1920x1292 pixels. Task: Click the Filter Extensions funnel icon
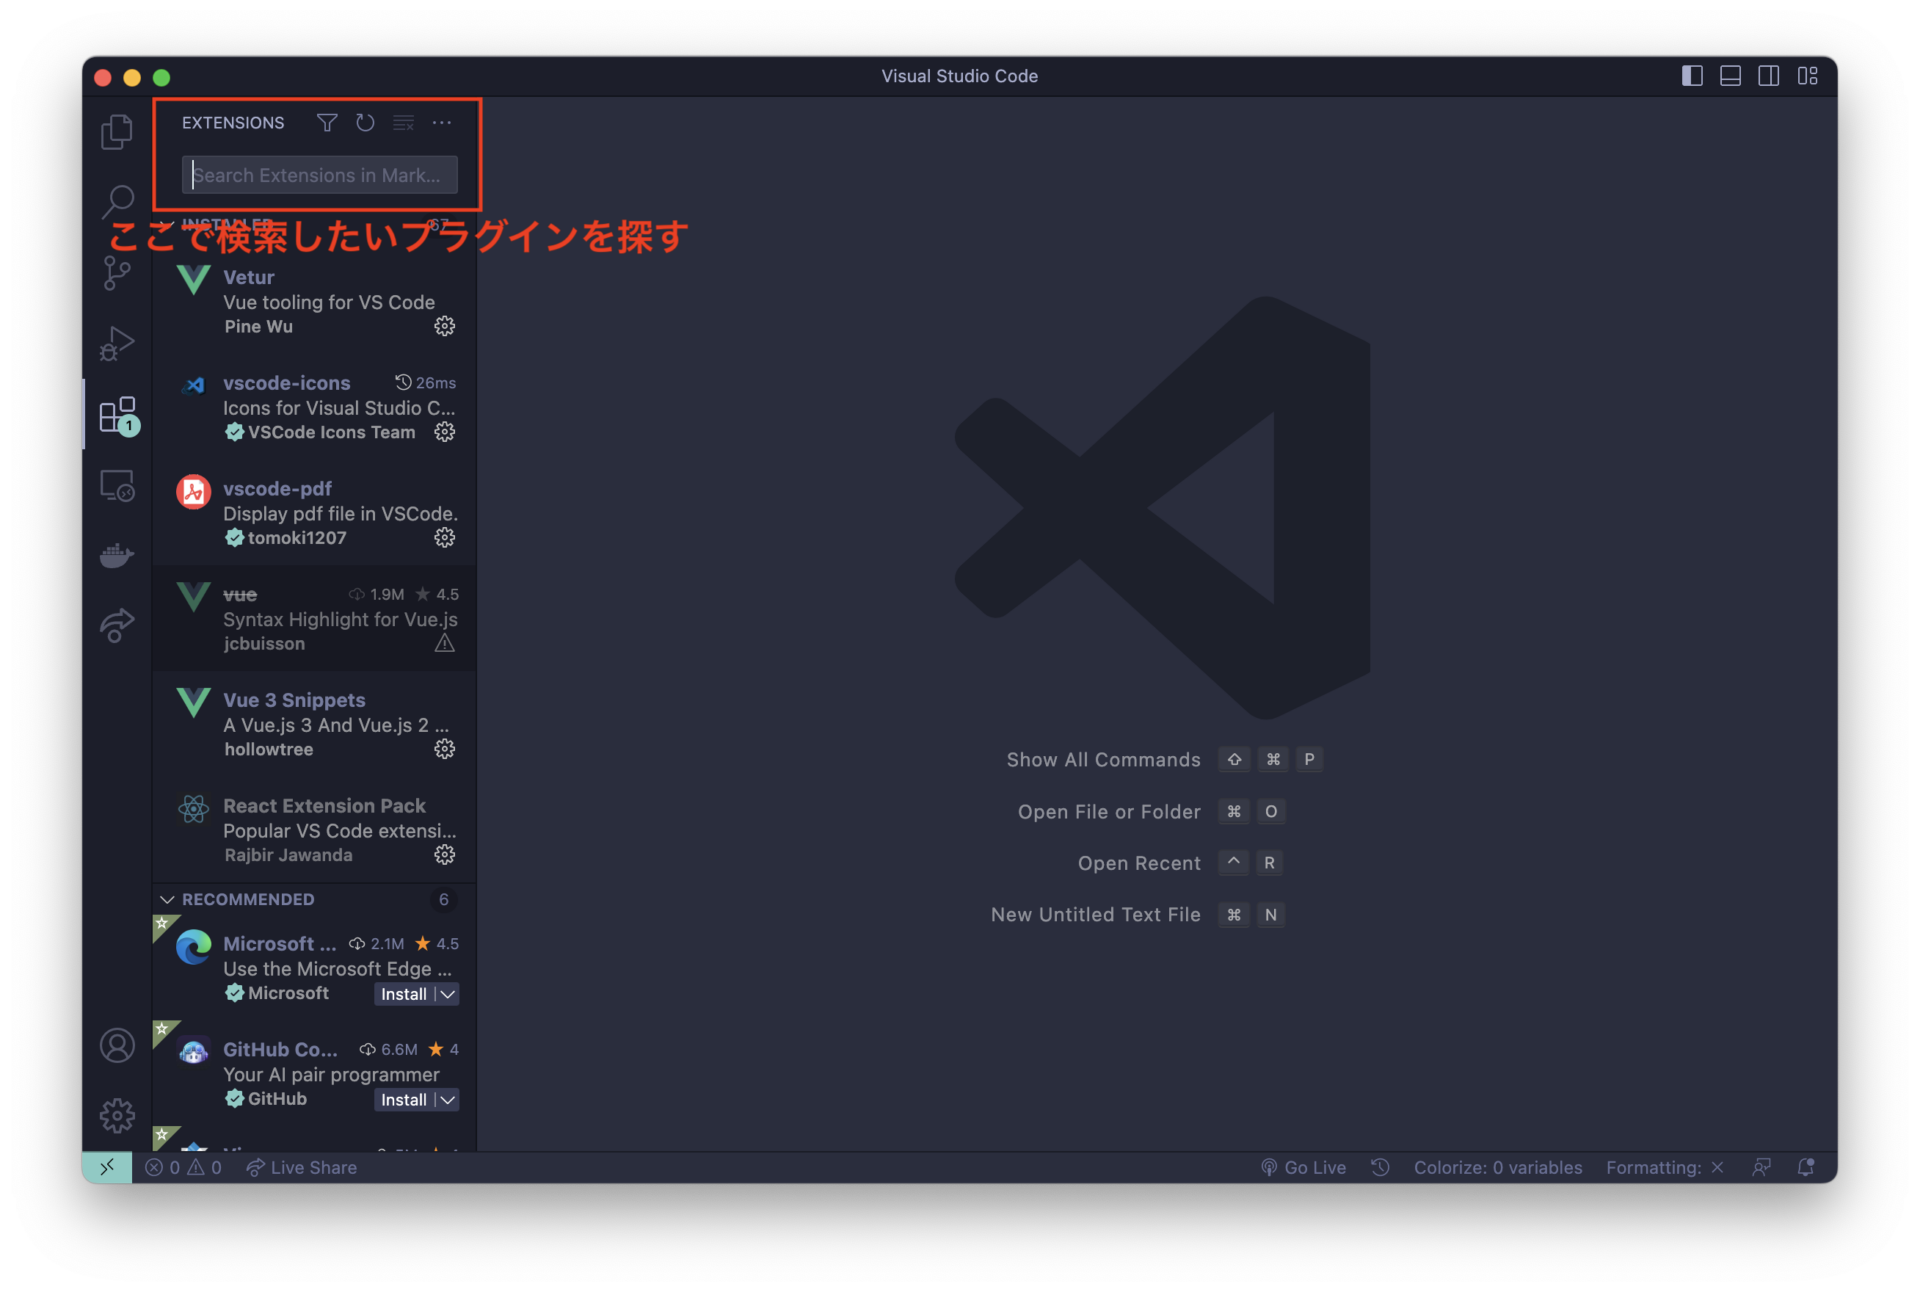click(x=326, y=122)
